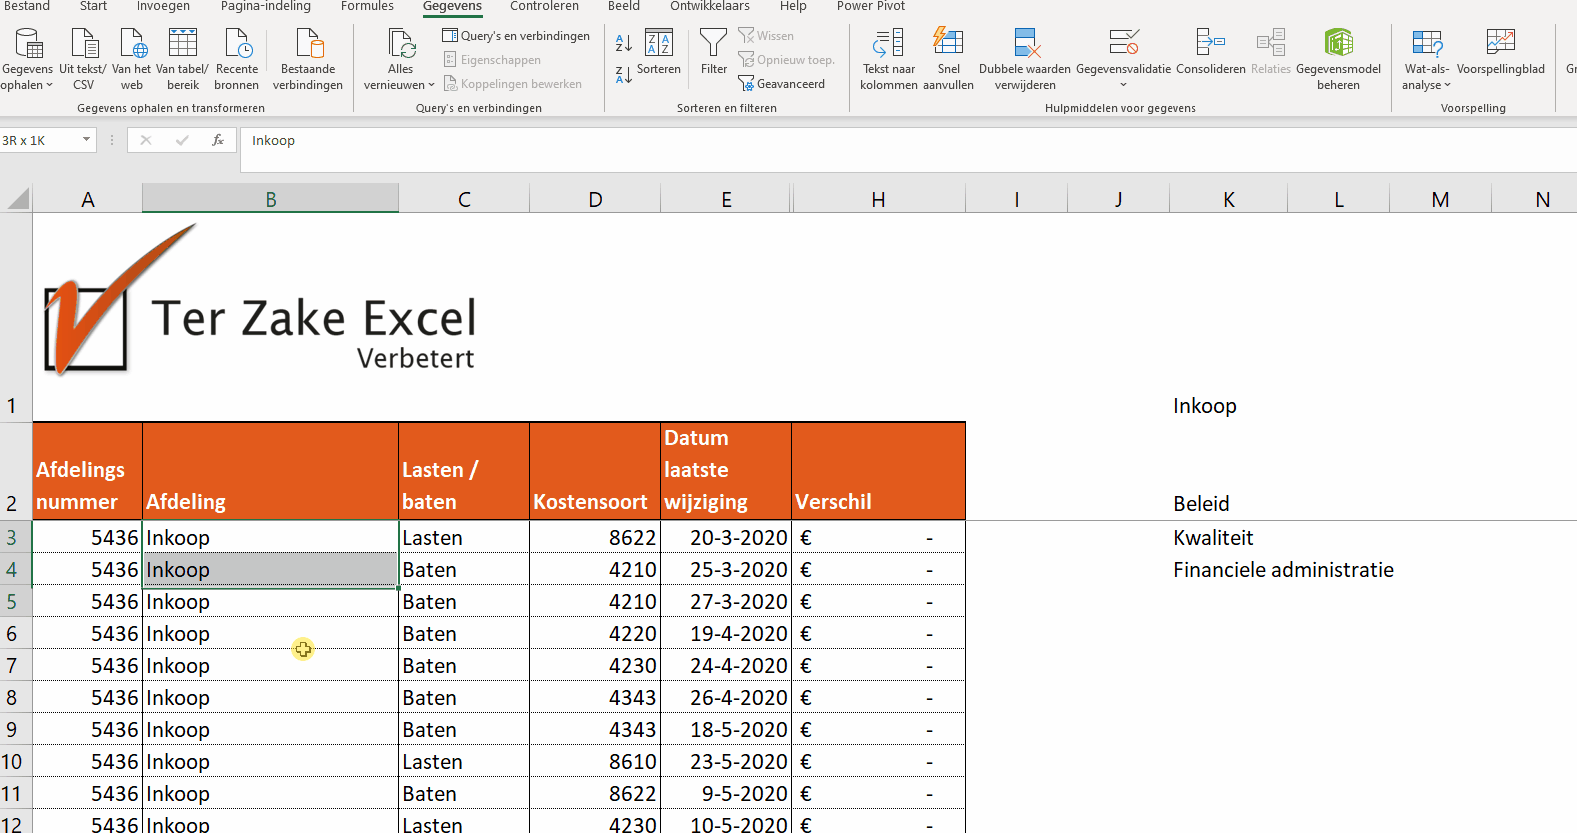Expand Alles vernieuwen dropdown arrow

(431, 86)
